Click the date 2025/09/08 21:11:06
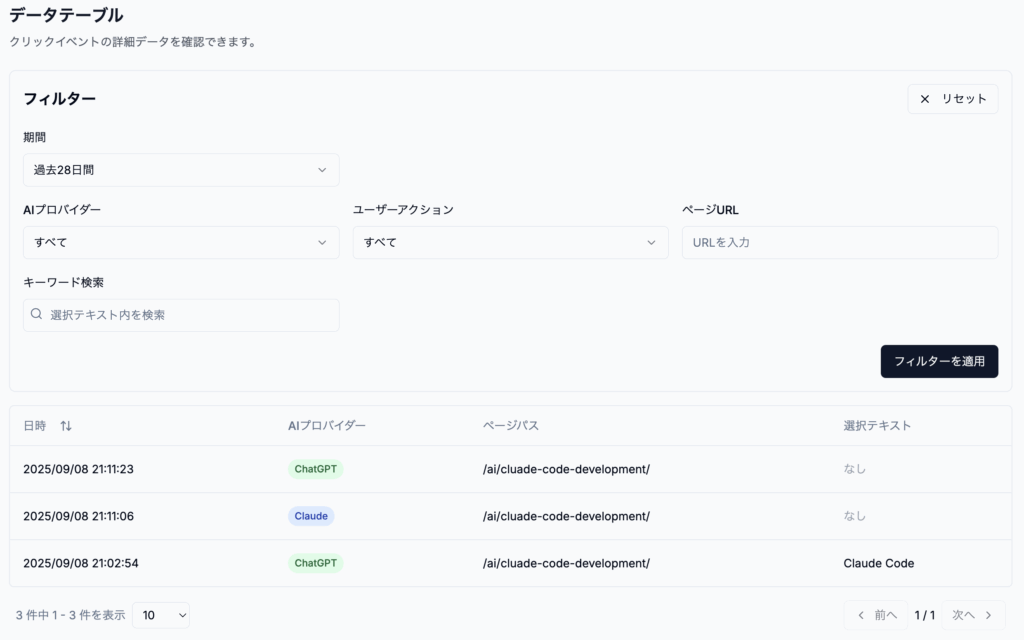The image size is (1024, 640). coord(78,516)
